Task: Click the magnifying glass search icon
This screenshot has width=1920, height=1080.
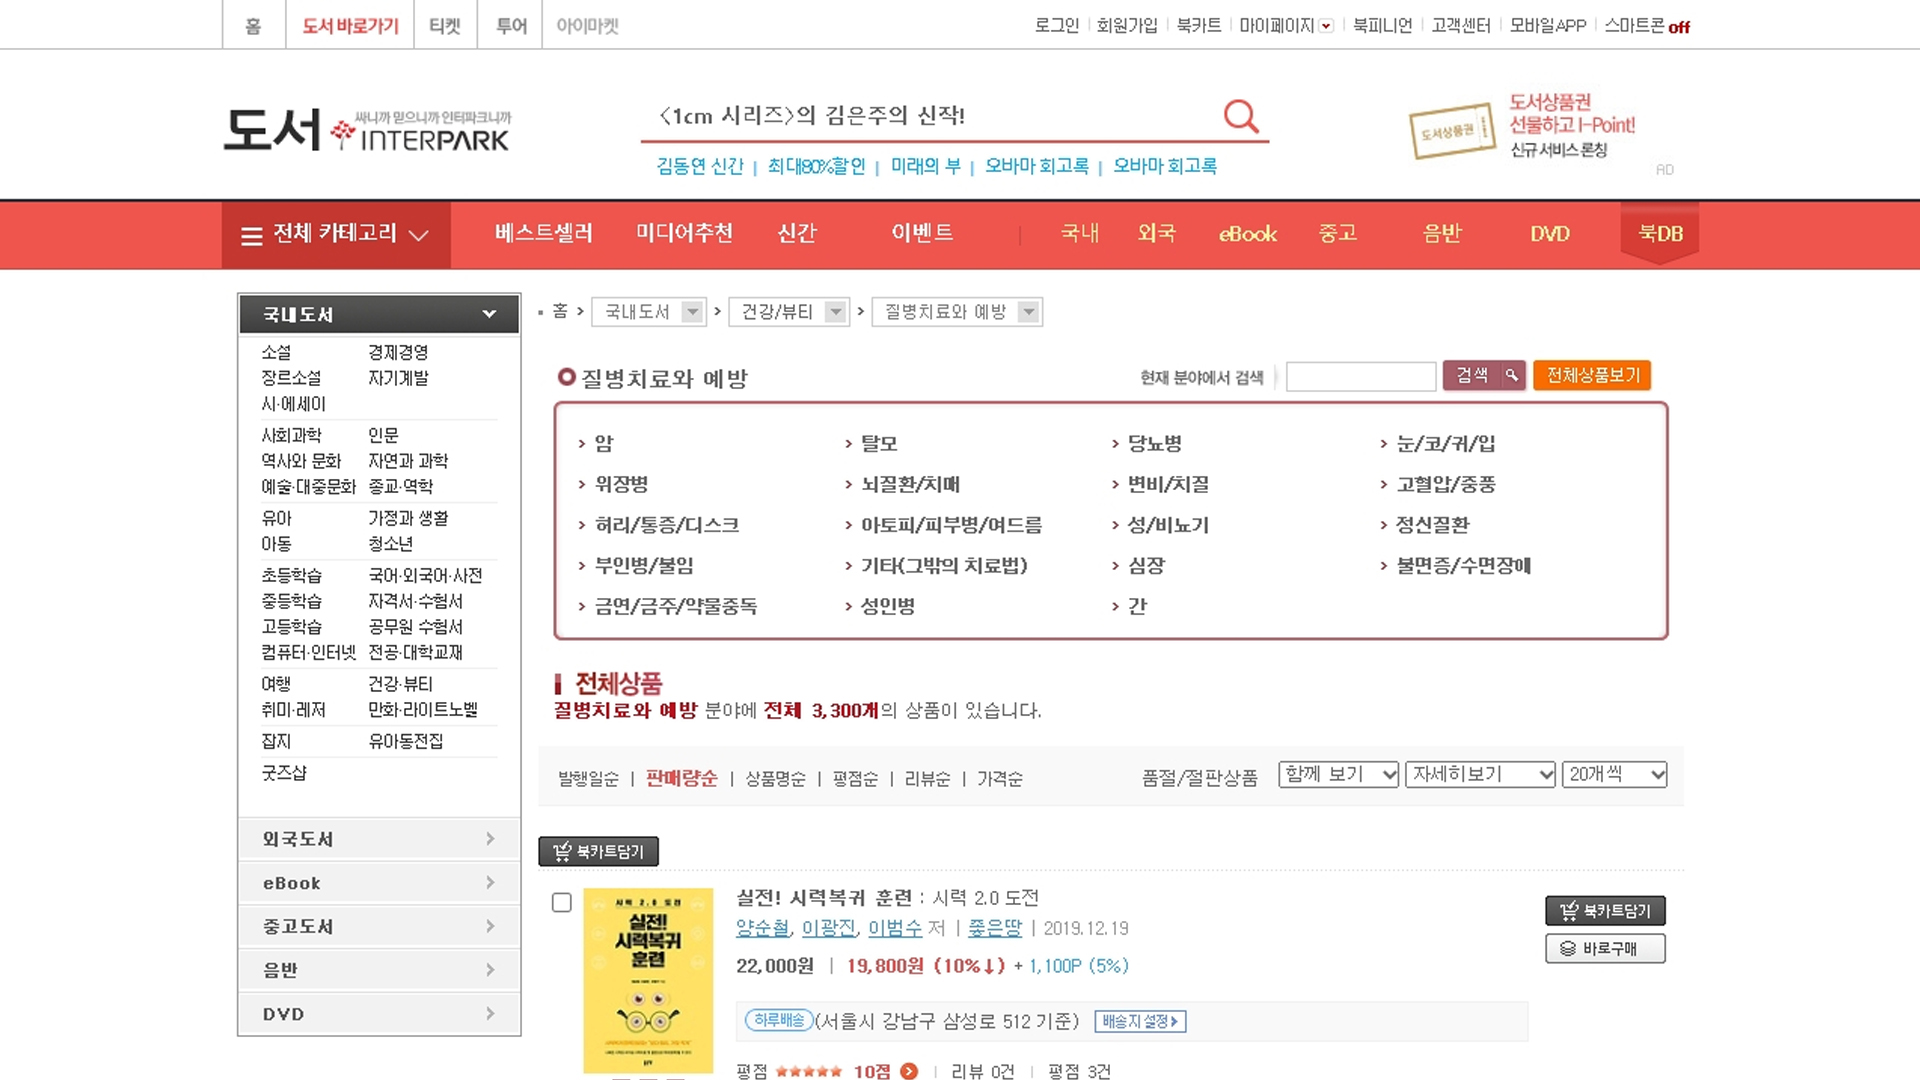Action: (x=1240, y=116)
